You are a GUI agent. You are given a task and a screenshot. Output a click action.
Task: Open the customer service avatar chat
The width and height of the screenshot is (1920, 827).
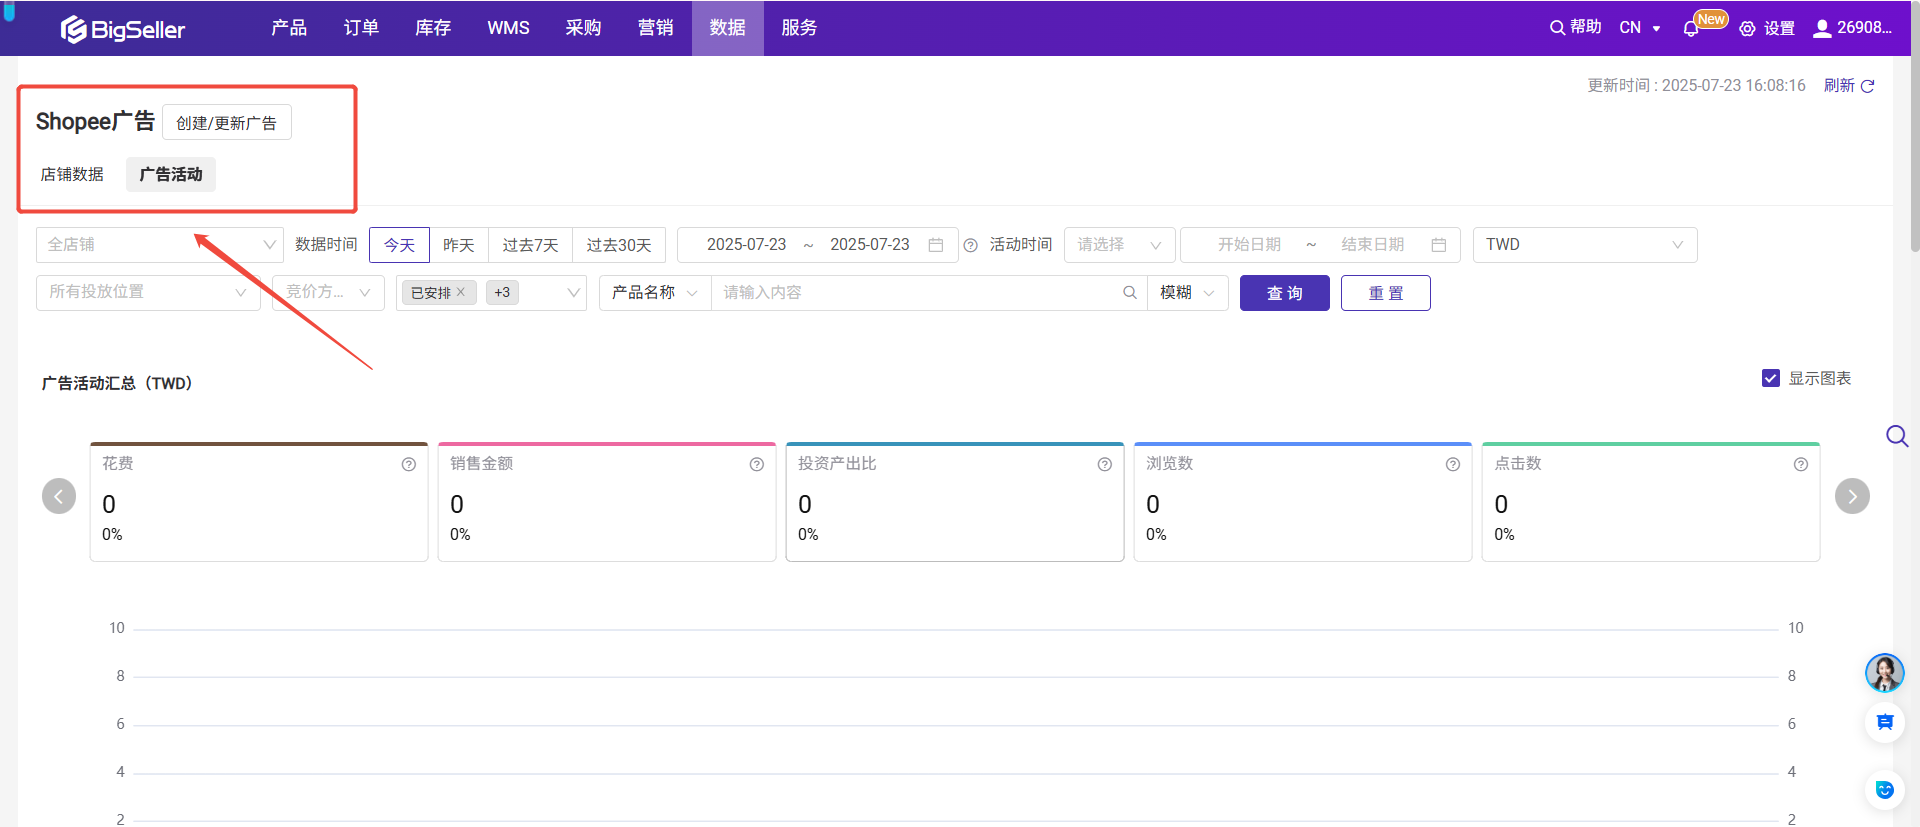[x=1884, y=673]
